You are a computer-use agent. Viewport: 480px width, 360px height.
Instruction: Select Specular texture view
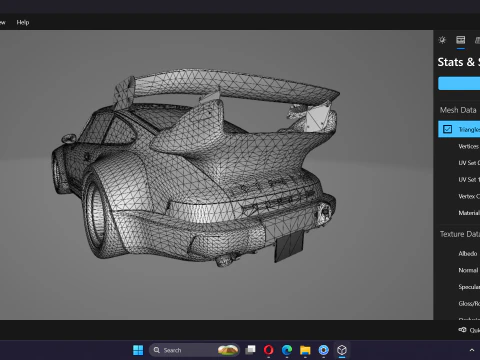pos(469,287)
